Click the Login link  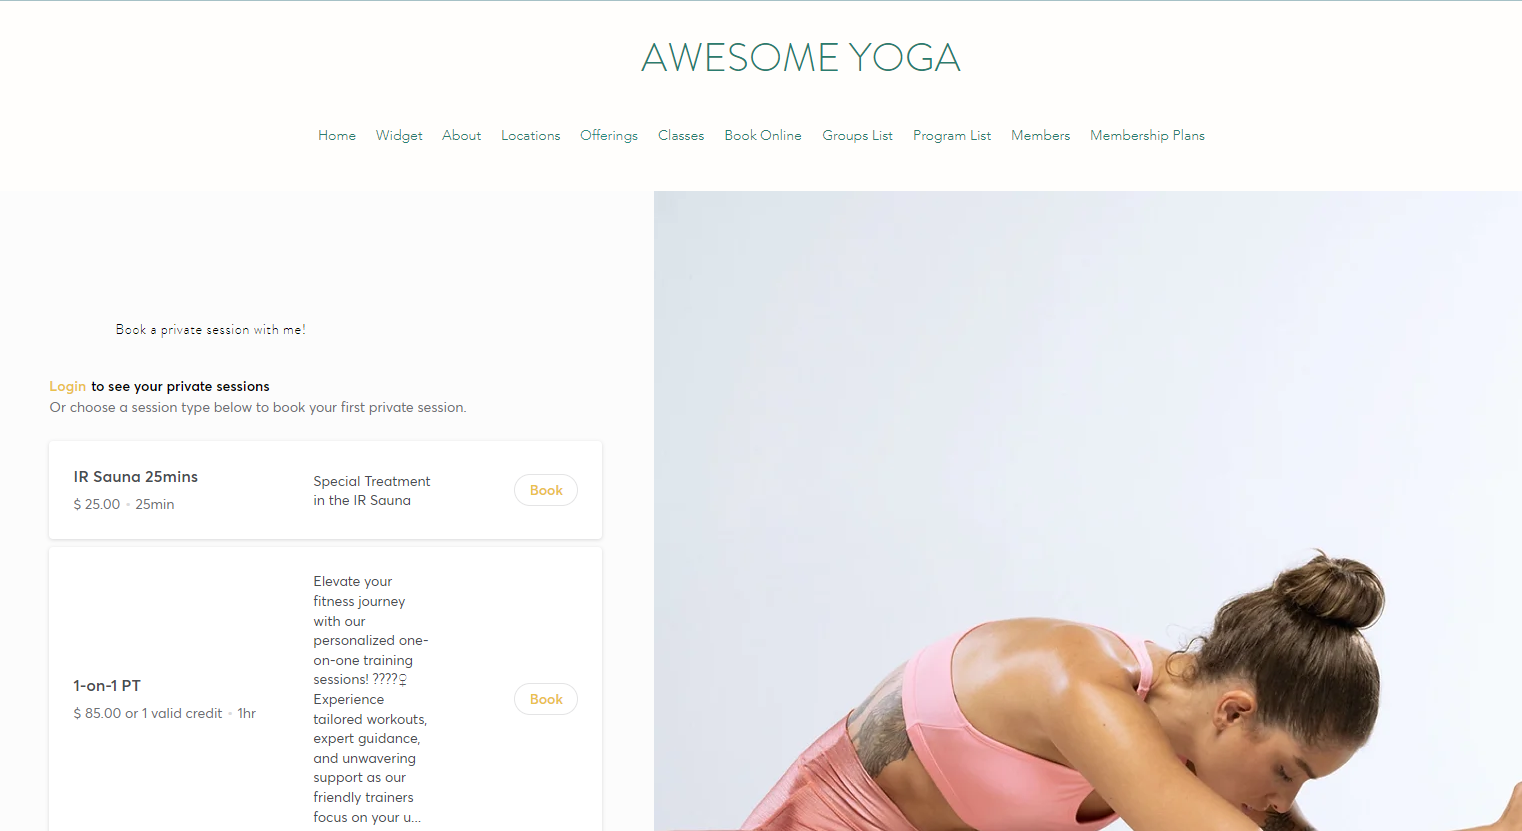point(68,386)
